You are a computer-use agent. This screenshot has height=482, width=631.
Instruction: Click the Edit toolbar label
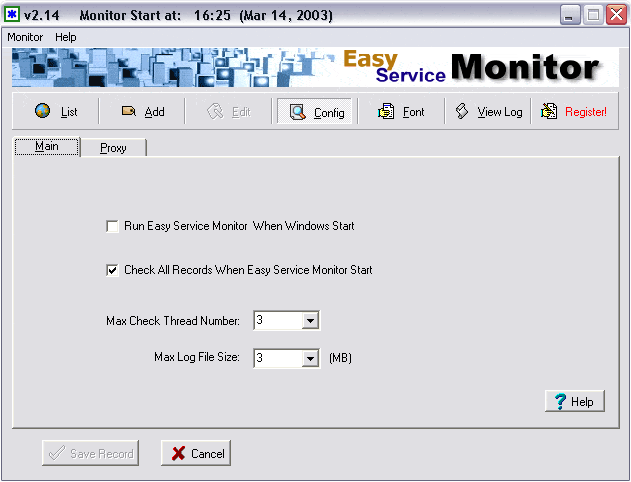pos(241,112)
